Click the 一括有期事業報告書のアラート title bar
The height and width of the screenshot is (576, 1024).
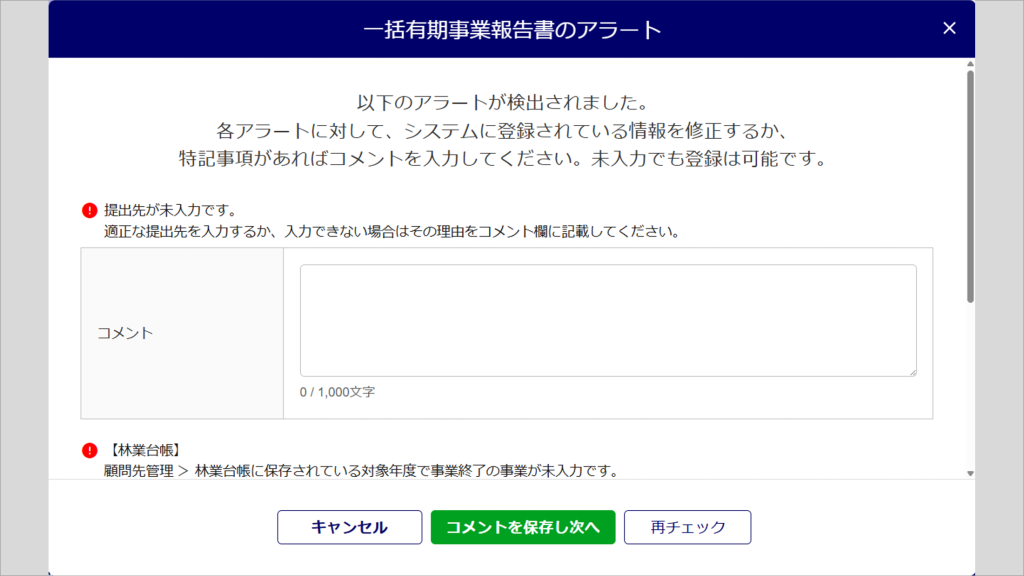[512, 29]
